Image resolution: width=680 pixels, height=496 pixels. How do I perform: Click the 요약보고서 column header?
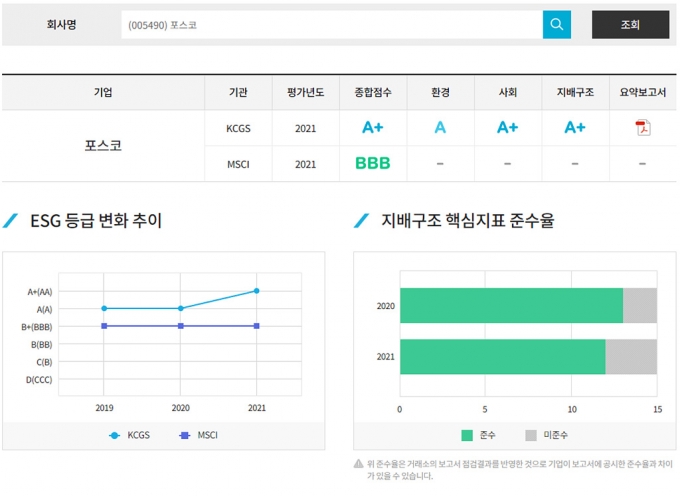pyautogui.click(x=642, y=92)
